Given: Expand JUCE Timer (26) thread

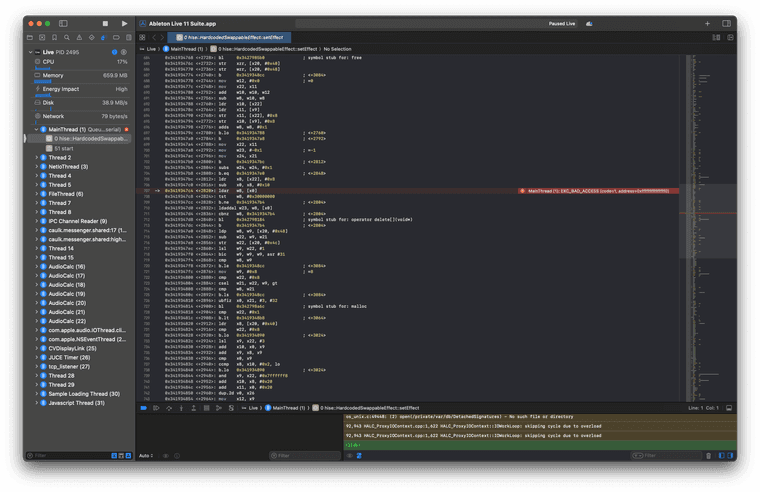Looking at the screenshot, I should [36, 357].
